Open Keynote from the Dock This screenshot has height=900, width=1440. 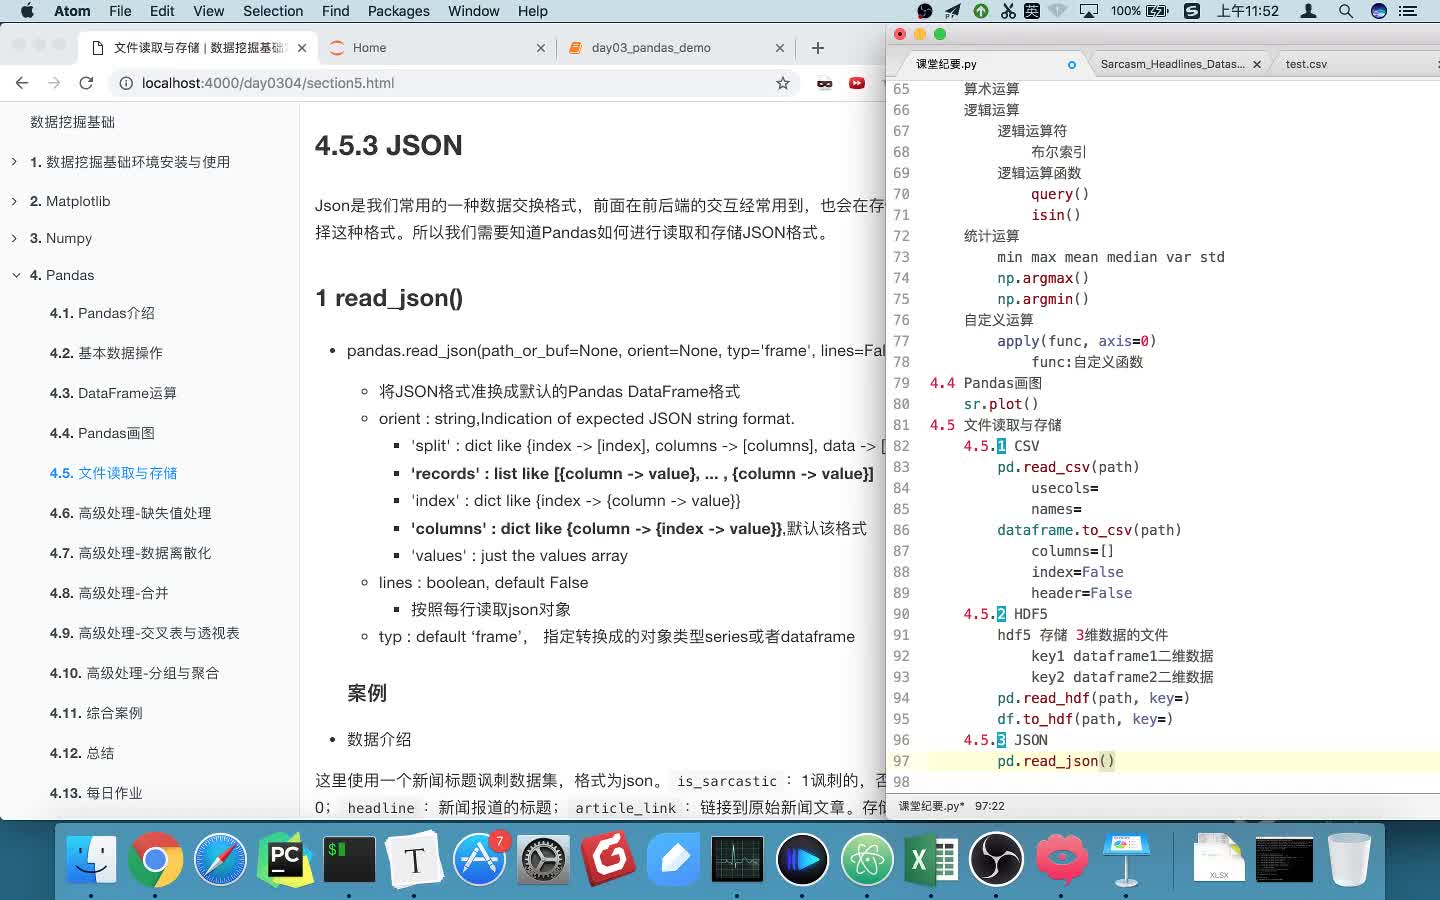[1126, 858]
